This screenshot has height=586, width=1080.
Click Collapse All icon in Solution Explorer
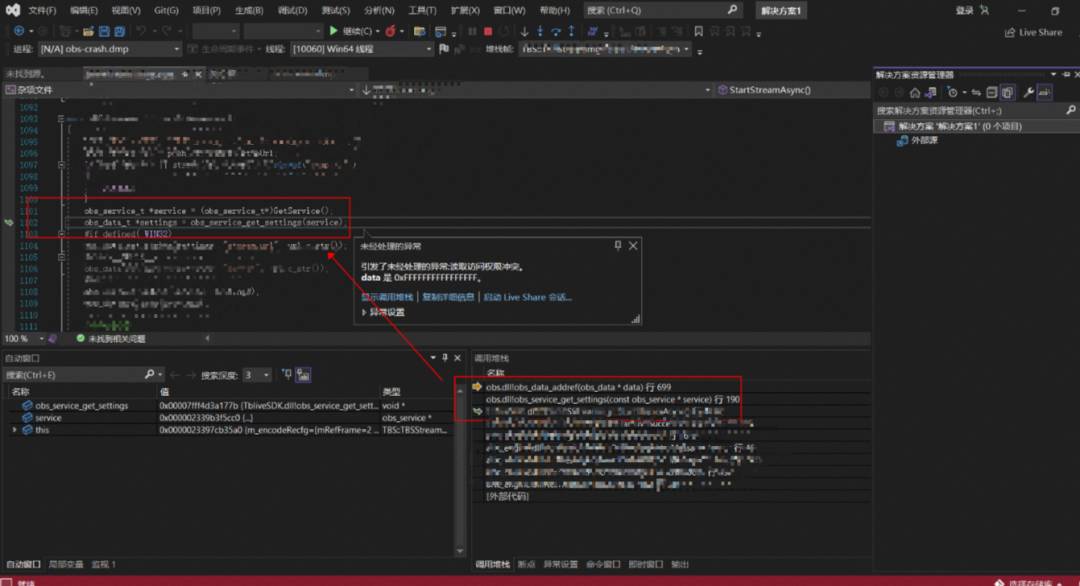tap(992, 92)
